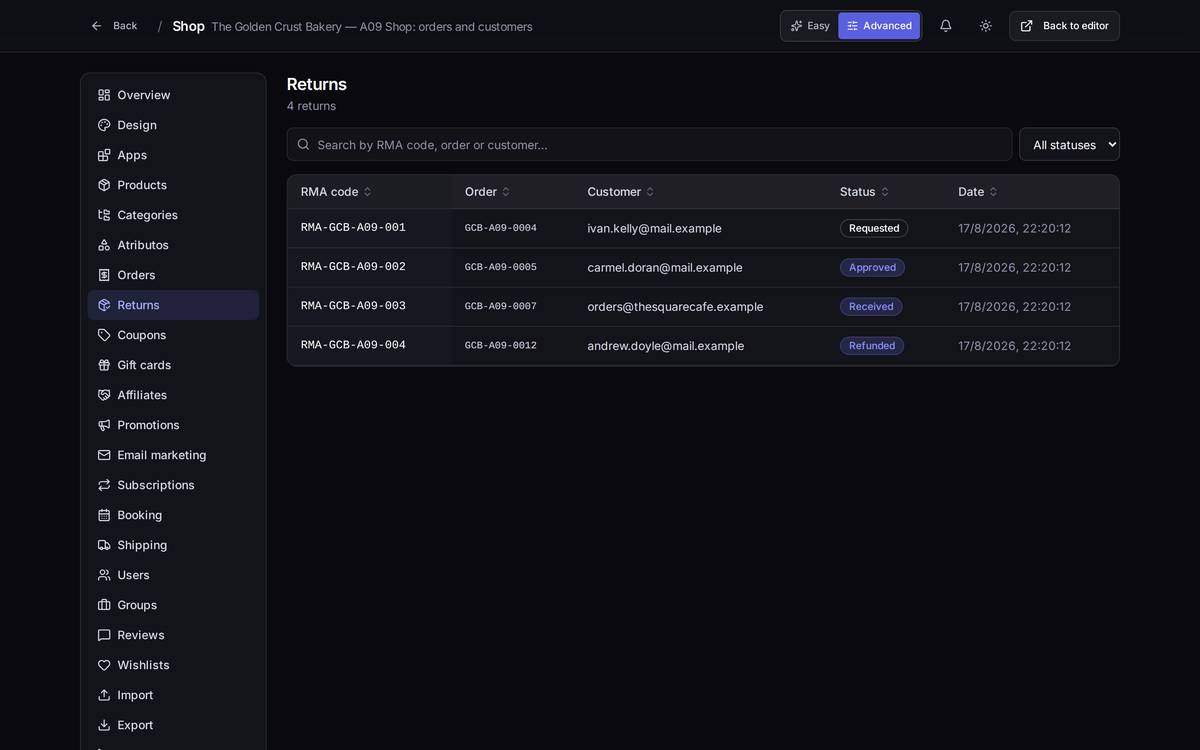The height and width of the screenshot is (750, 1200).
Task: Sort table by Customer column
Action: [x=620, y=192]
